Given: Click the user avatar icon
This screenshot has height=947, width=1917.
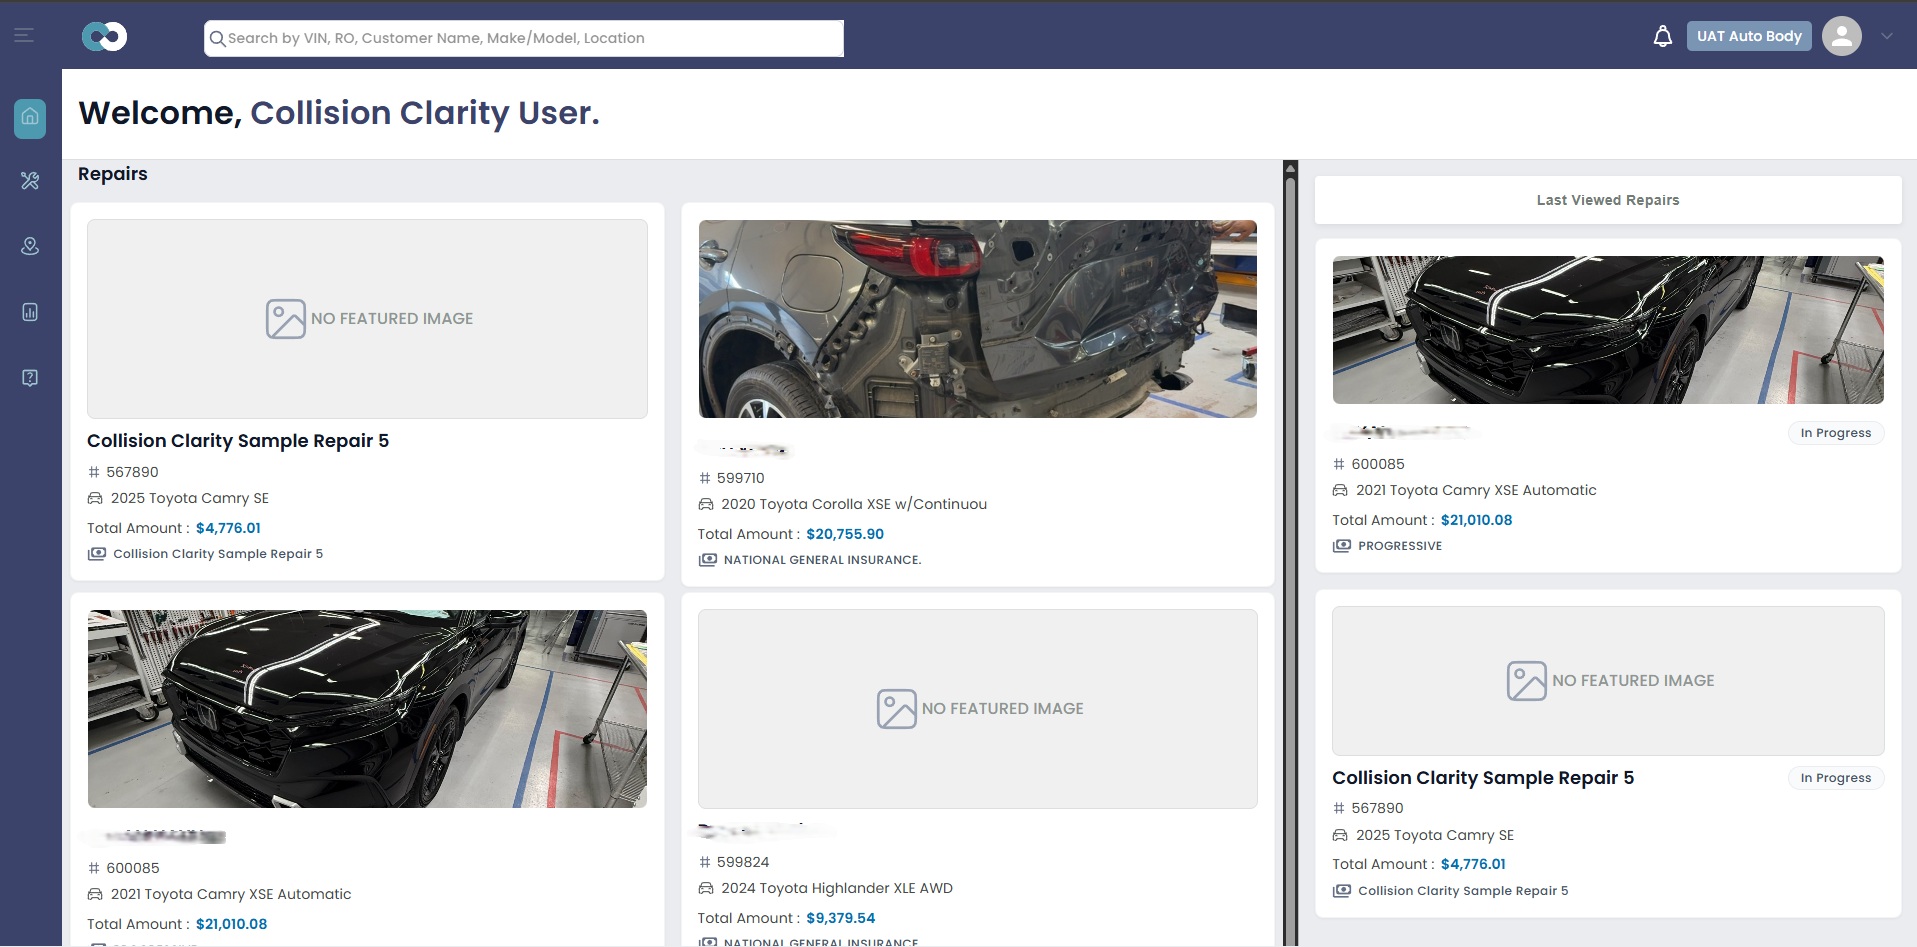Looking at the screenshot, I should 1841,37.
